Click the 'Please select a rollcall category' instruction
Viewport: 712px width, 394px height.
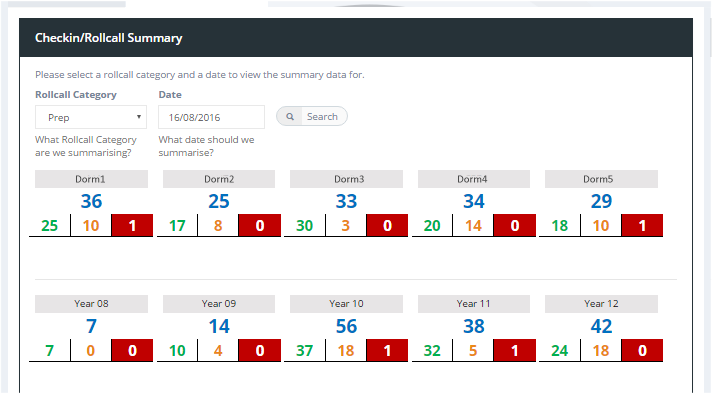(200, 74)
